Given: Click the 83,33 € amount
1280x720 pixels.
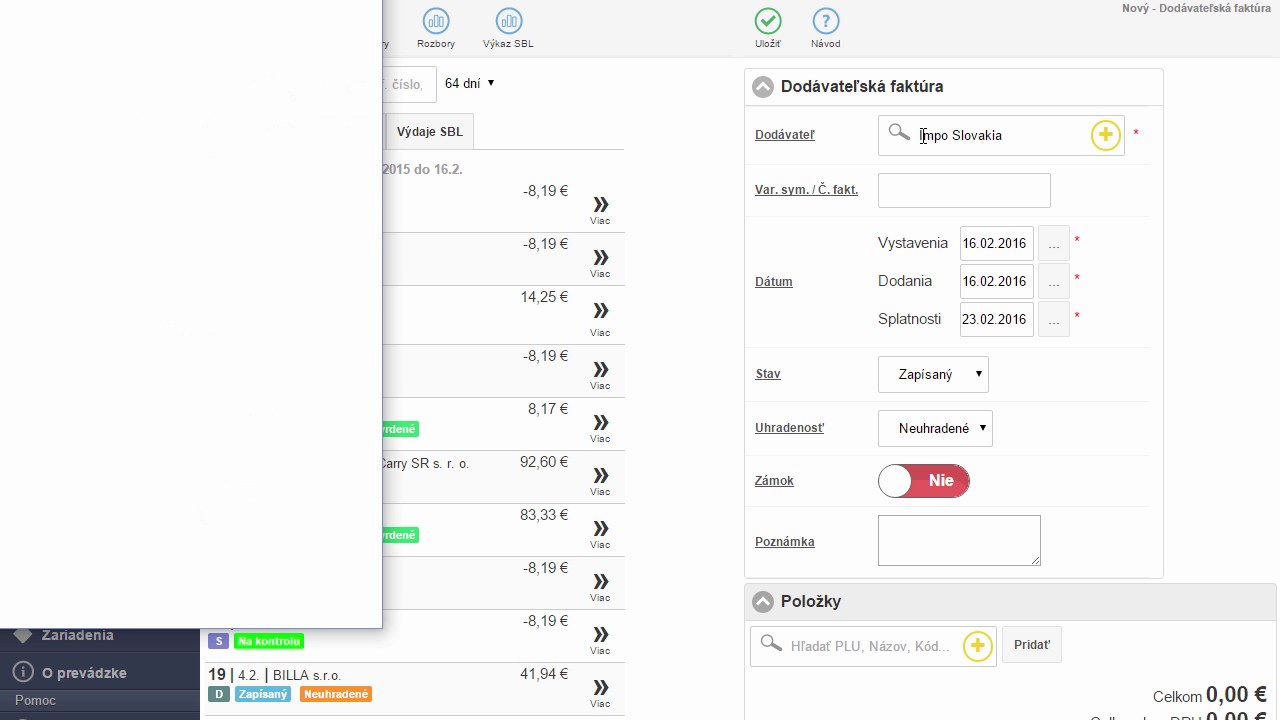Looking at the screenshot, I should (x=544, y=516).
